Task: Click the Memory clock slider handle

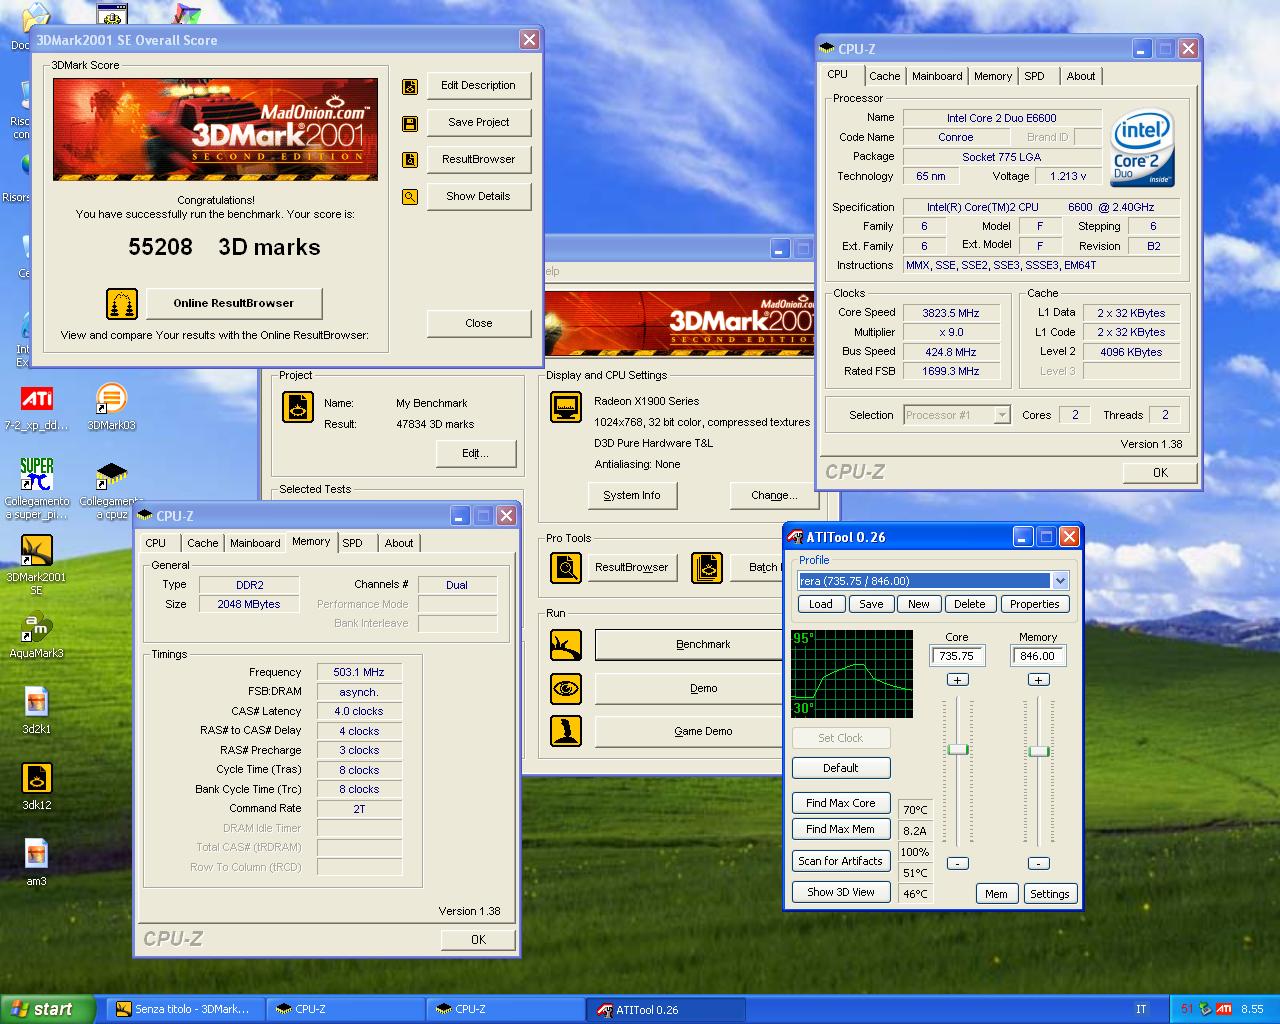Action: tap(1039, 751)
